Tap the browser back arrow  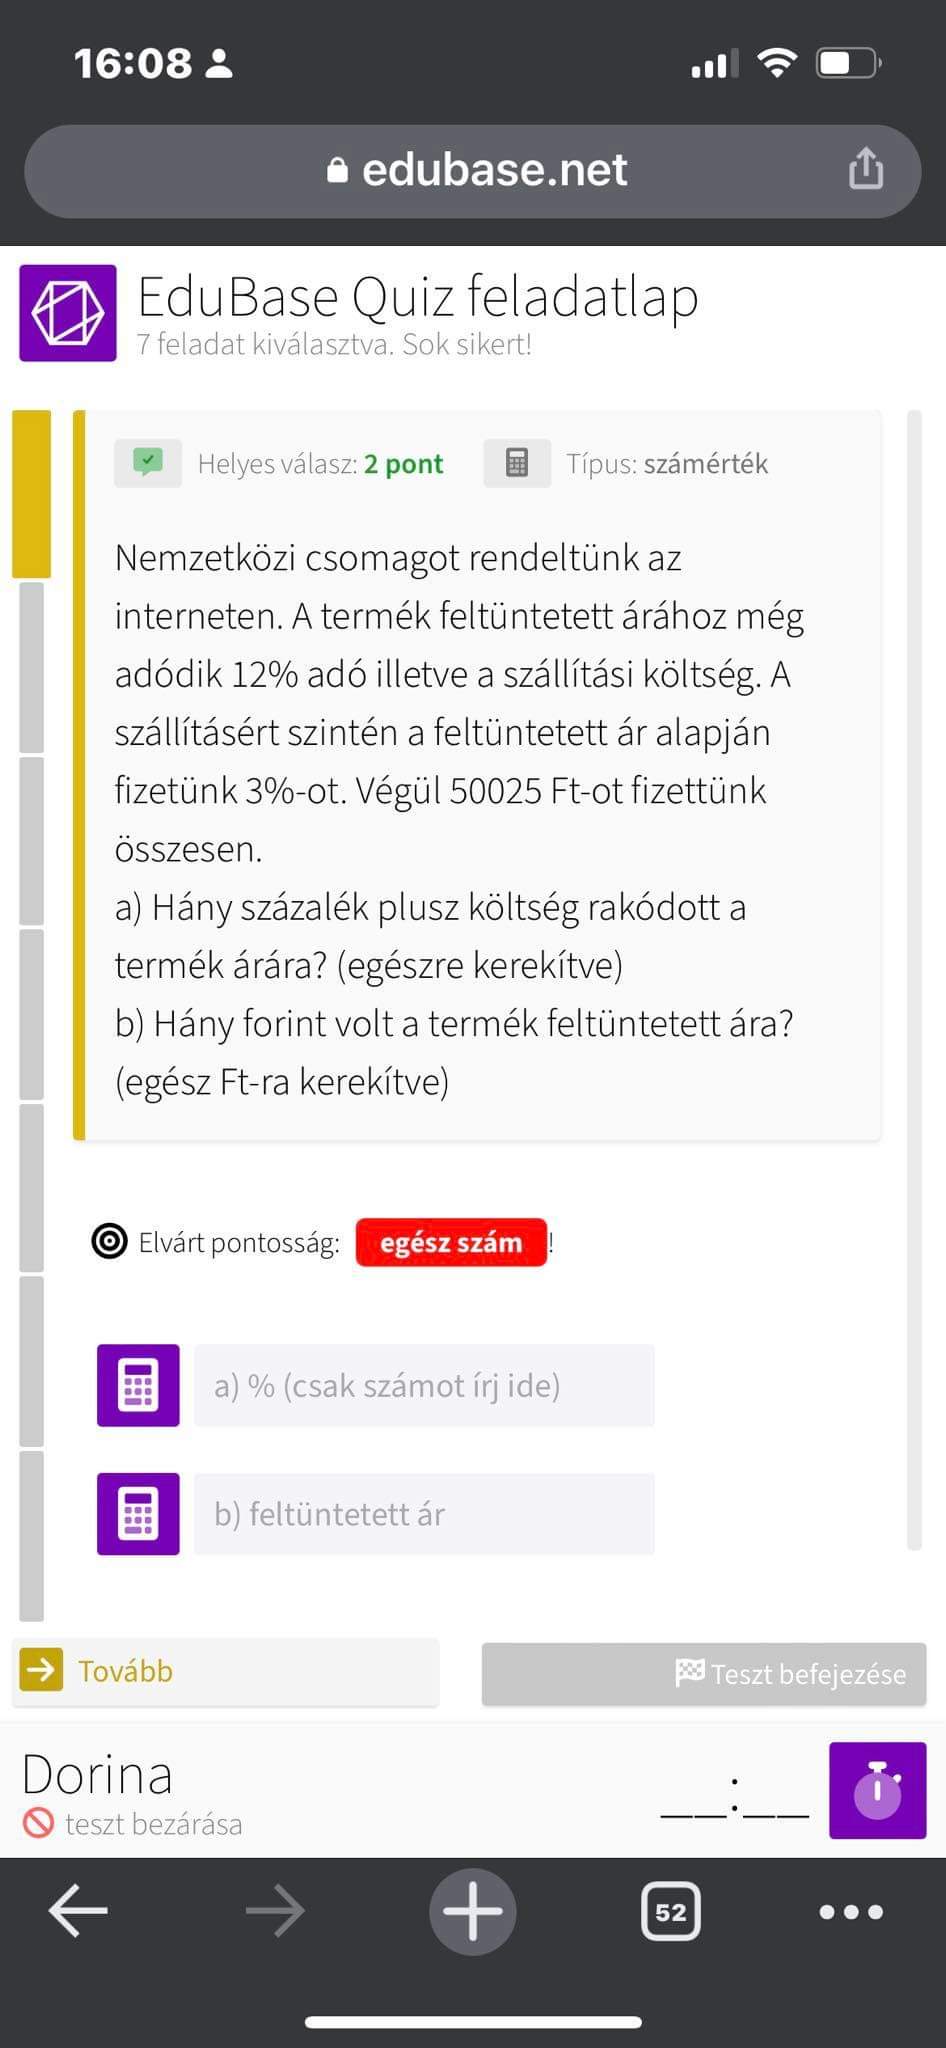point(78,1911)
